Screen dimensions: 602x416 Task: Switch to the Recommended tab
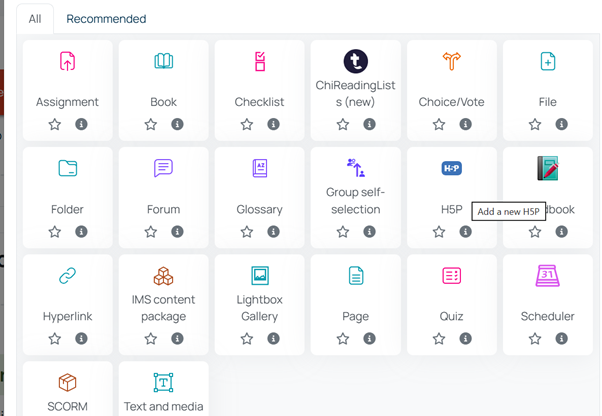tap(106, 19)
